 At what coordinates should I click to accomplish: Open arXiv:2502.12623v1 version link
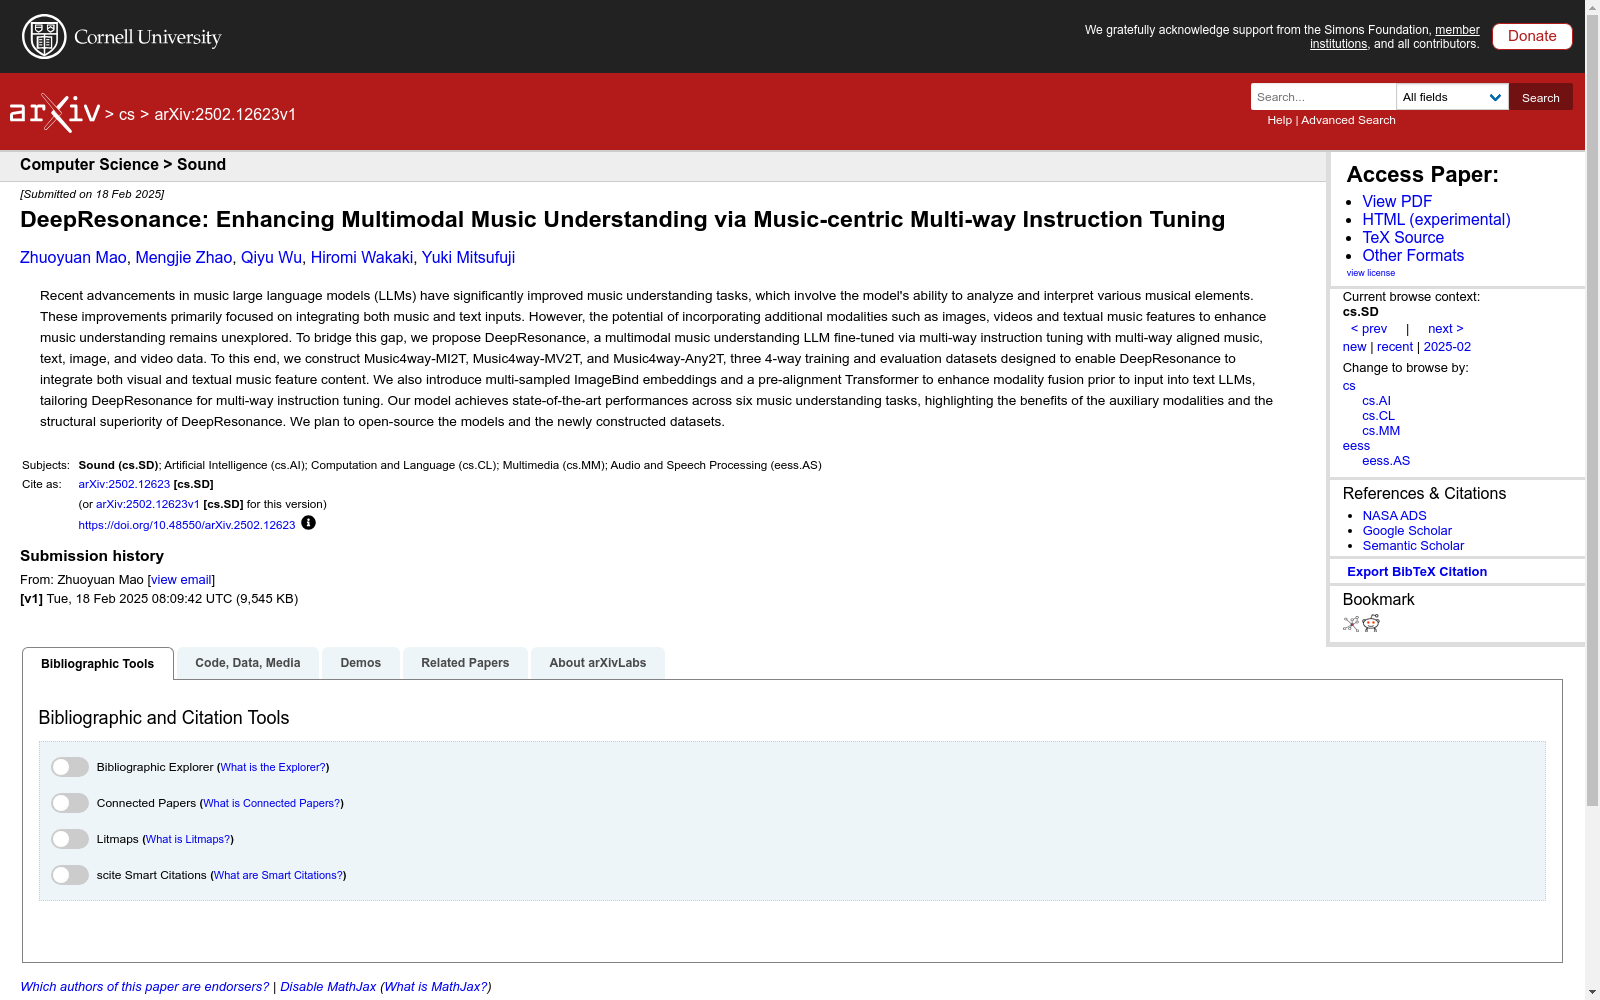pyautogui.click(x=148, y=504)
